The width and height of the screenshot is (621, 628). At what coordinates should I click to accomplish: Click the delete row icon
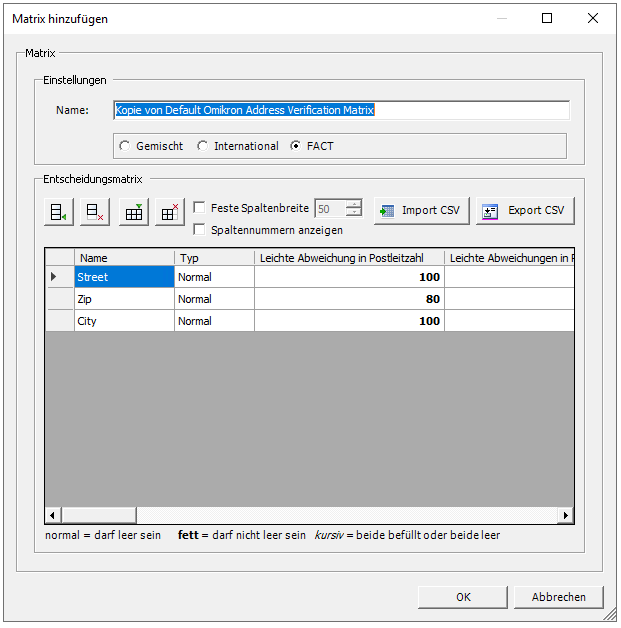click(95, 212)
